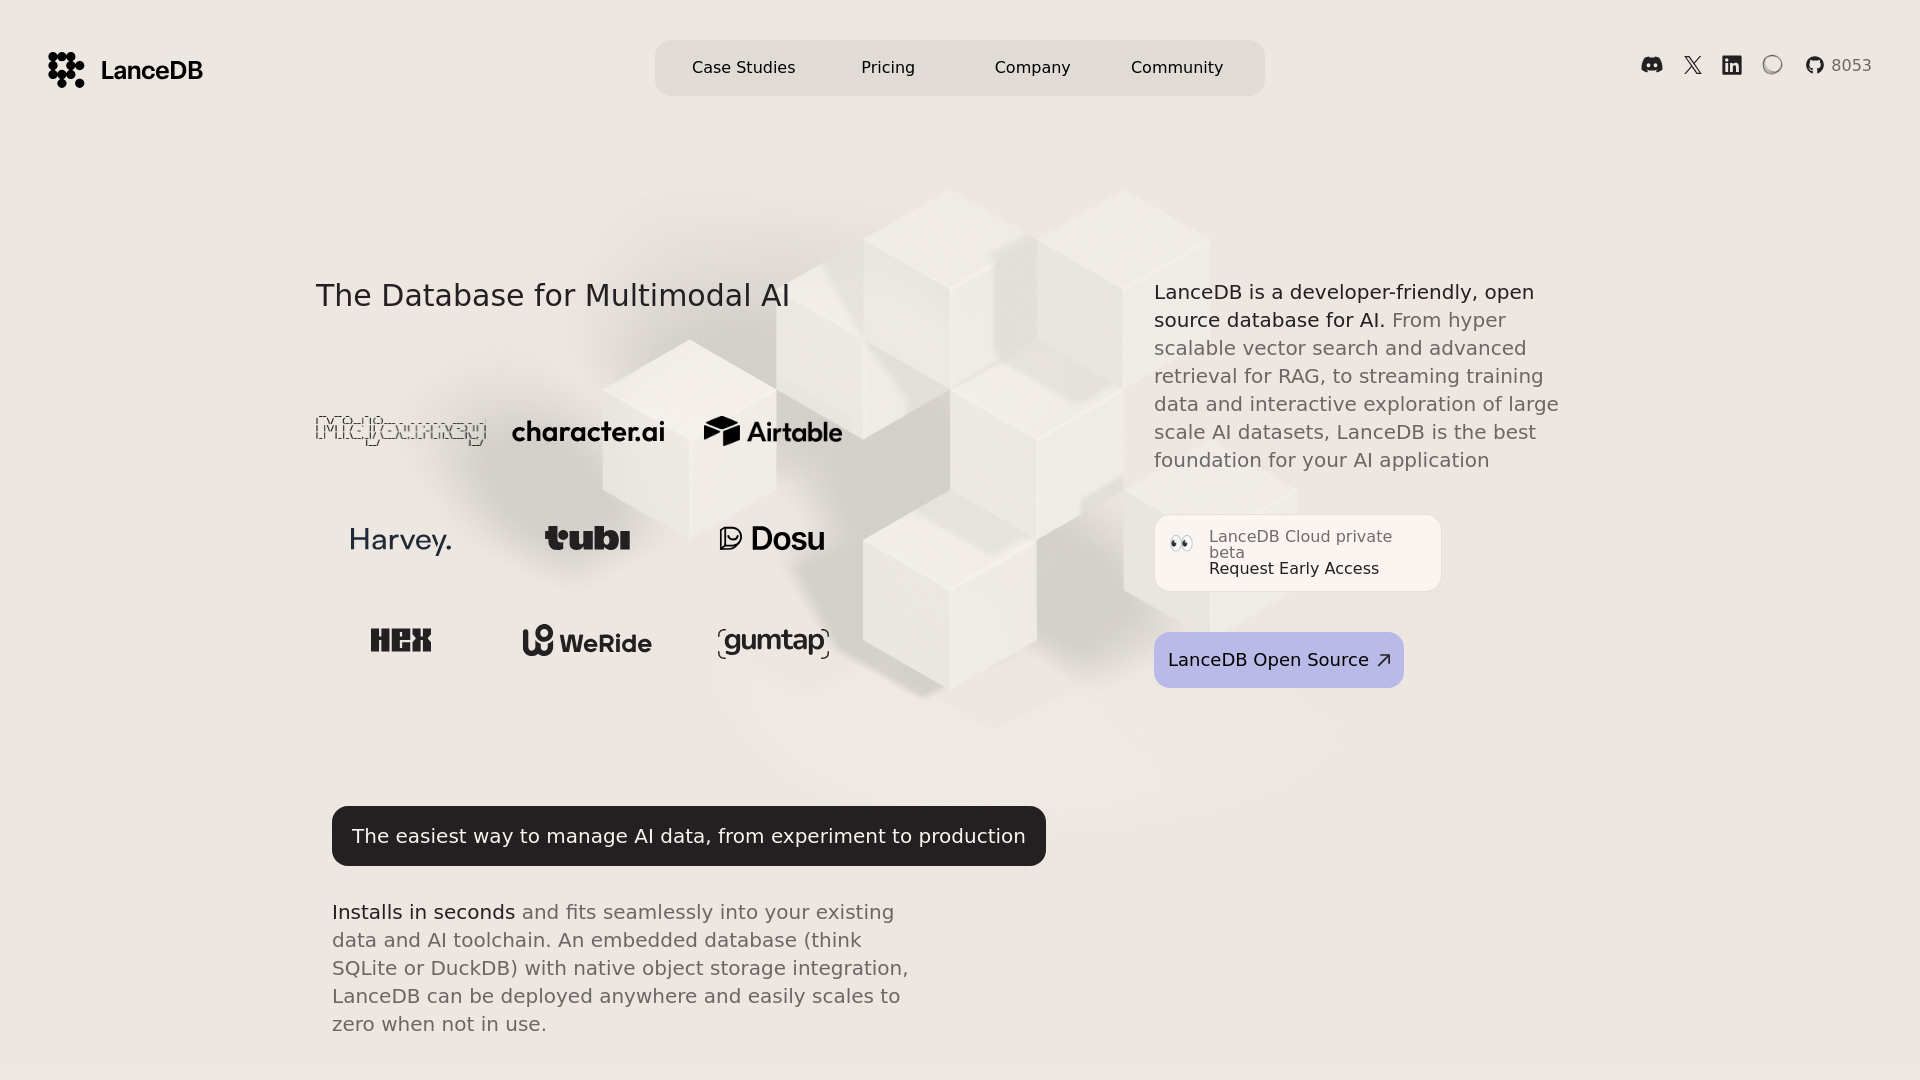Click the GitHub icon showing 8053 stars

pos(1814,65)
